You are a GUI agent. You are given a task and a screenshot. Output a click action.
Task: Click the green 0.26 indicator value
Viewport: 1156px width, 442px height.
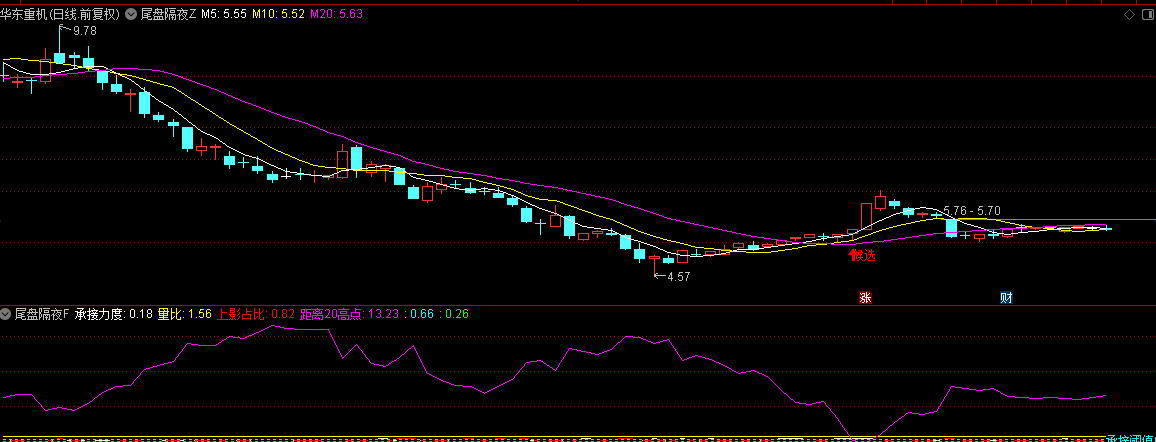click(x=456, y=315)
